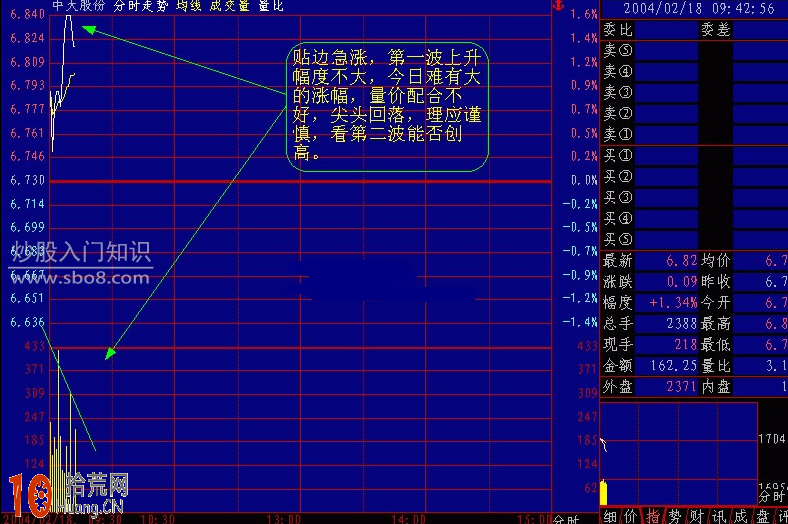Select the 买② buy order row
This screenshot has height=524, width=788.
click(x=694, y=177)
